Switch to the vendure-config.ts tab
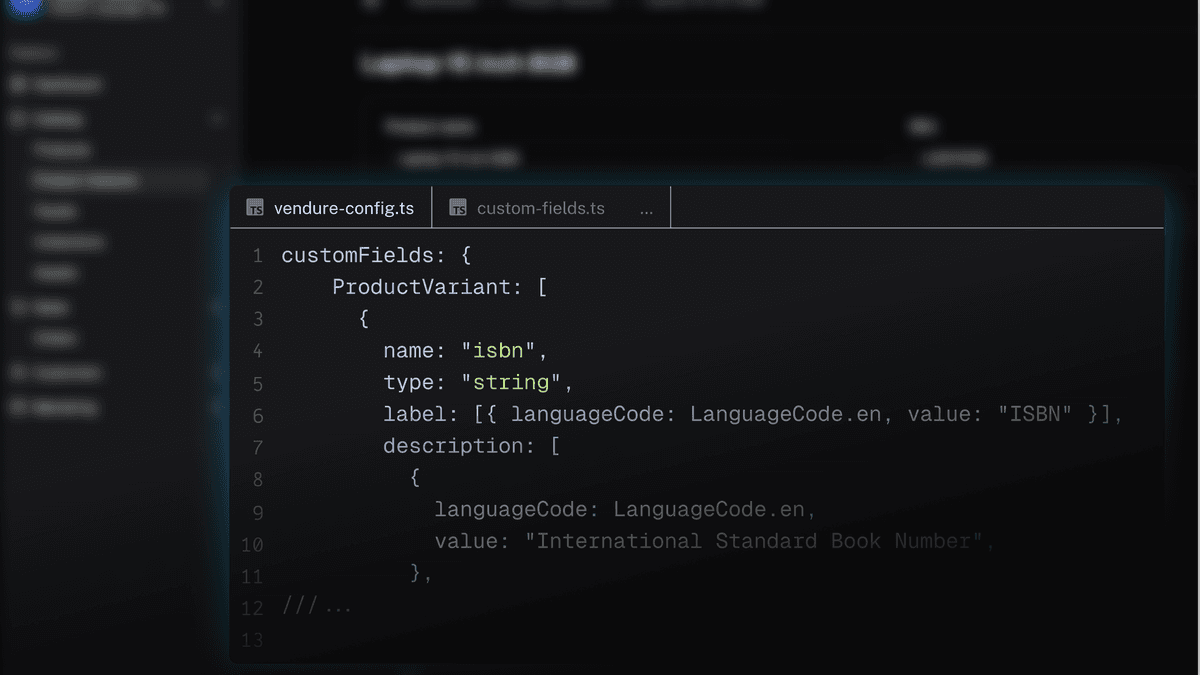The image size is (1200, 675). [343, 209]
